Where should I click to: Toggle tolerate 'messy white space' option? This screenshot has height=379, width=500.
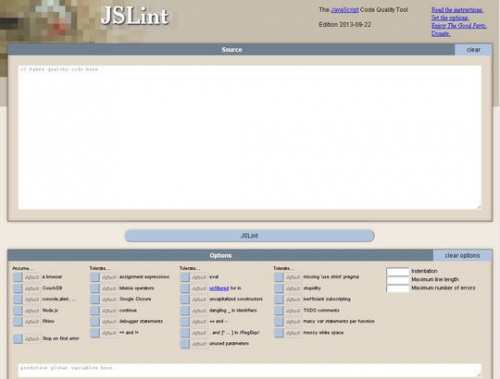pyautogui.click(x=279, y=333)
